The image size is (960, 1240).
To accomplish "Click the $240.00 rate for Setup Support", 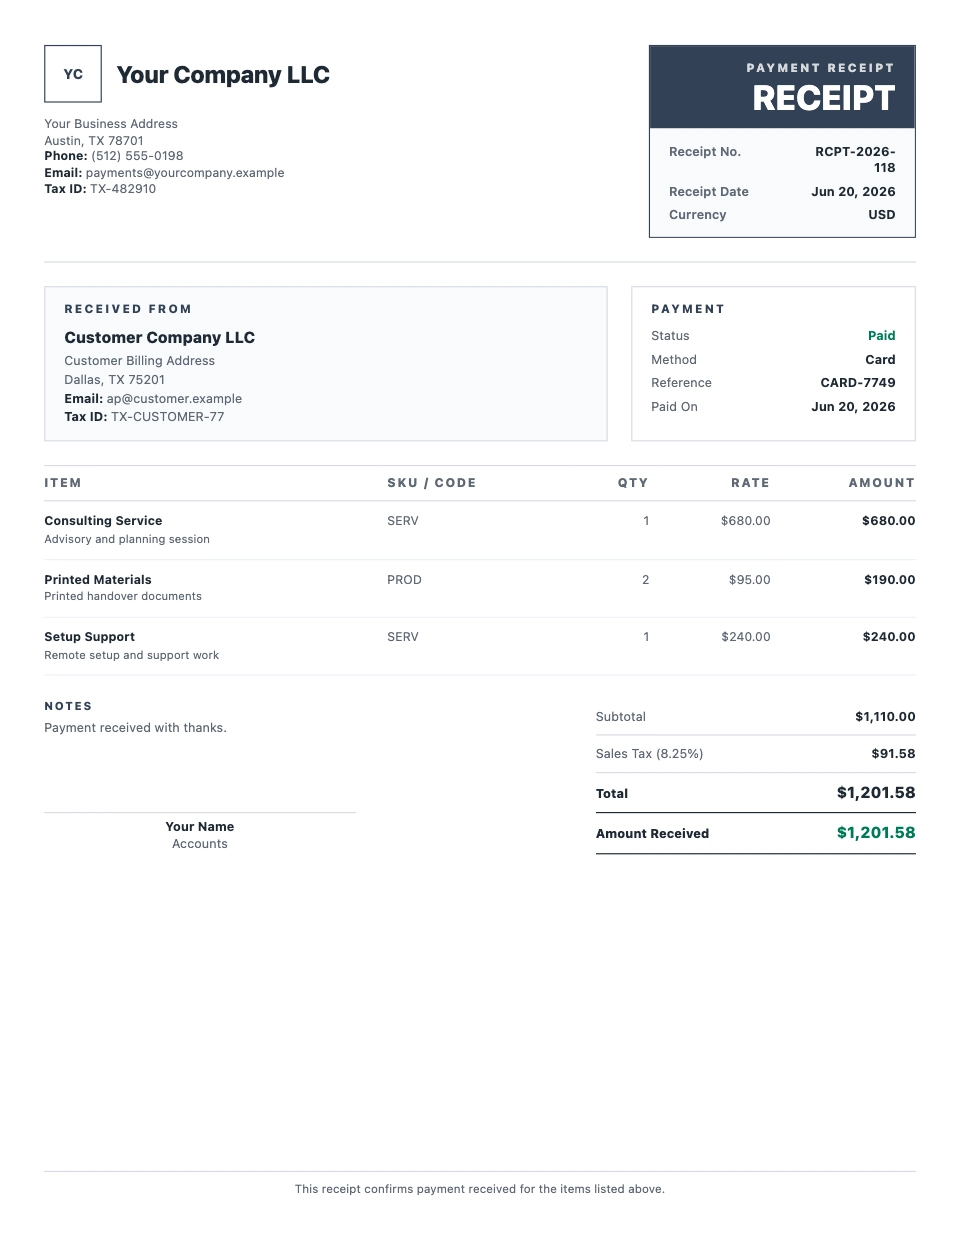I will [x=746, y=637].
